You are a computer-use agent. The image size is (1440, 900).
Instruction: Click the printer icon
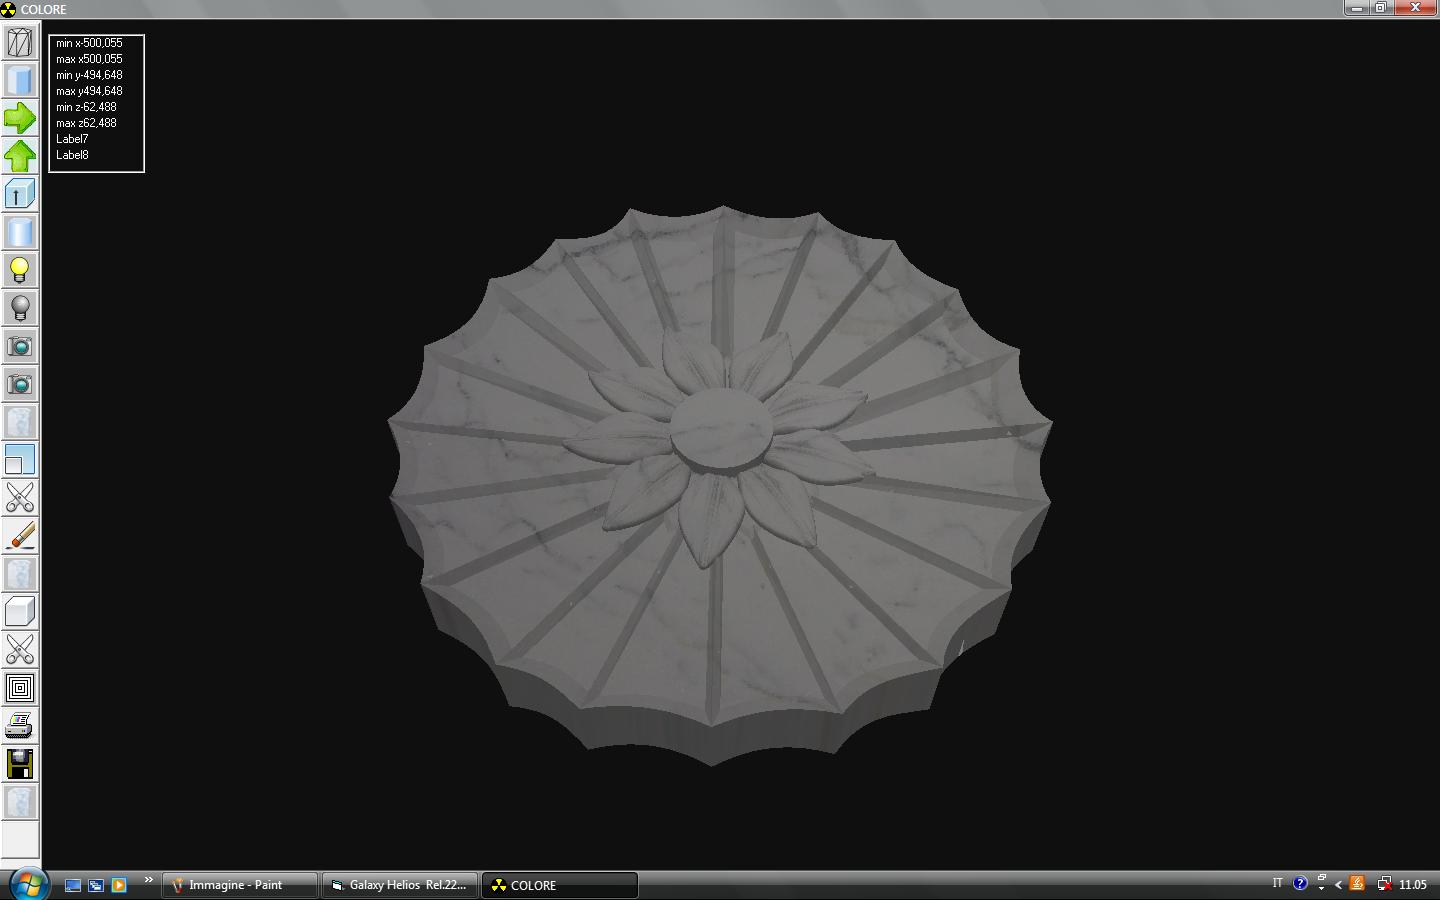pos(20,726)
